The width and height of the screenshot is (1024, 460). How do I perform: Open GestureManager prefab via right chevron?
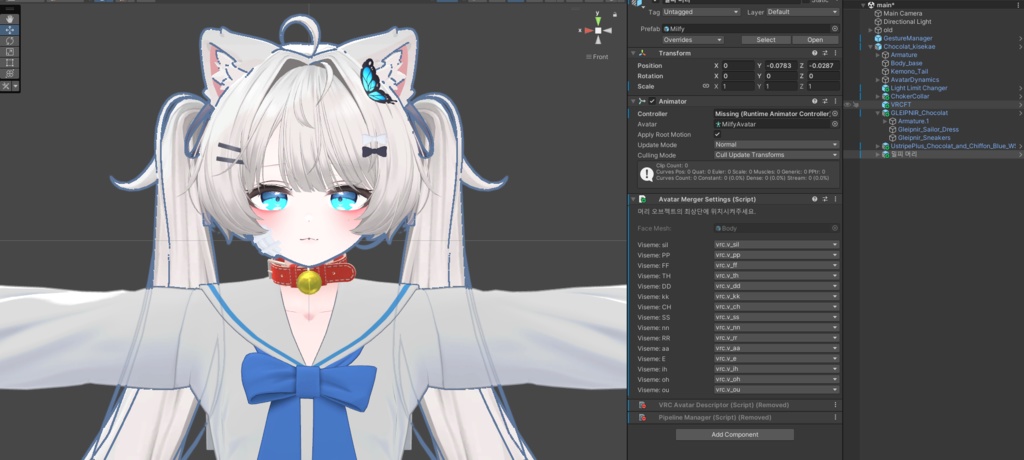(1020, 39)
